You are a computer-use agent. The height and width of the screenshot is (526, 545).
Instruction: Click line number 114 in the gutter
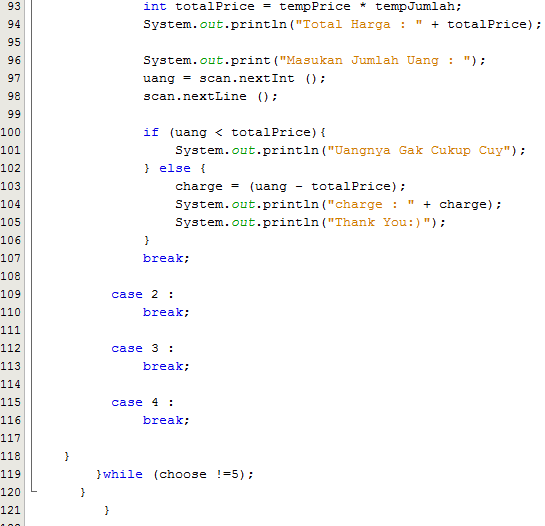click(x=10, y=385)
